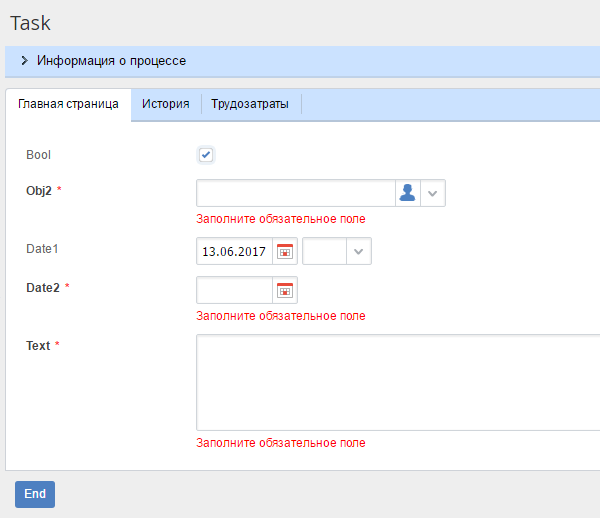
Task: Open the История tab
Action: 166,104
